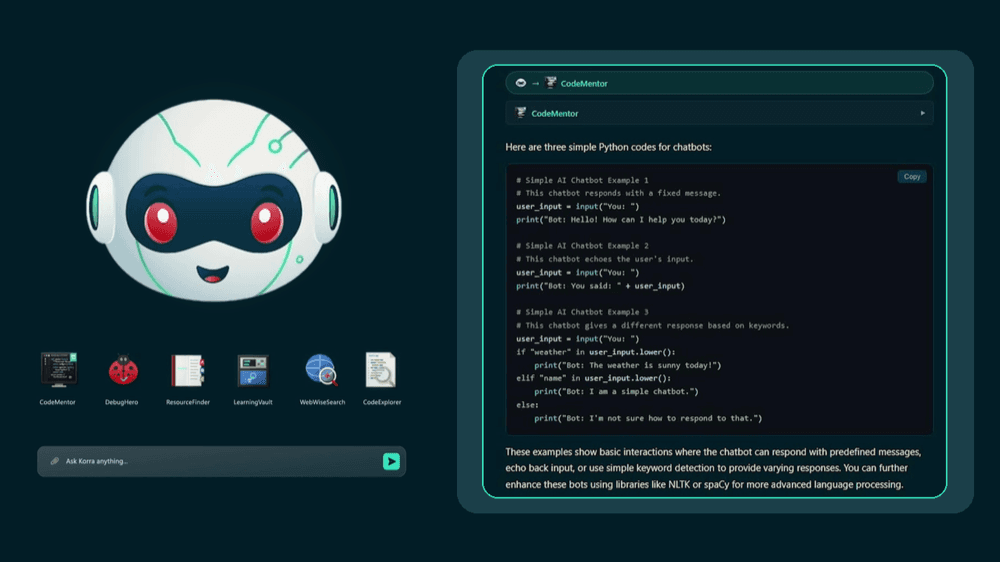Click CodeMentor icon in collapsible row
Screen dimensions: 1000x562
pyautogui.click(x=521, y=113)
